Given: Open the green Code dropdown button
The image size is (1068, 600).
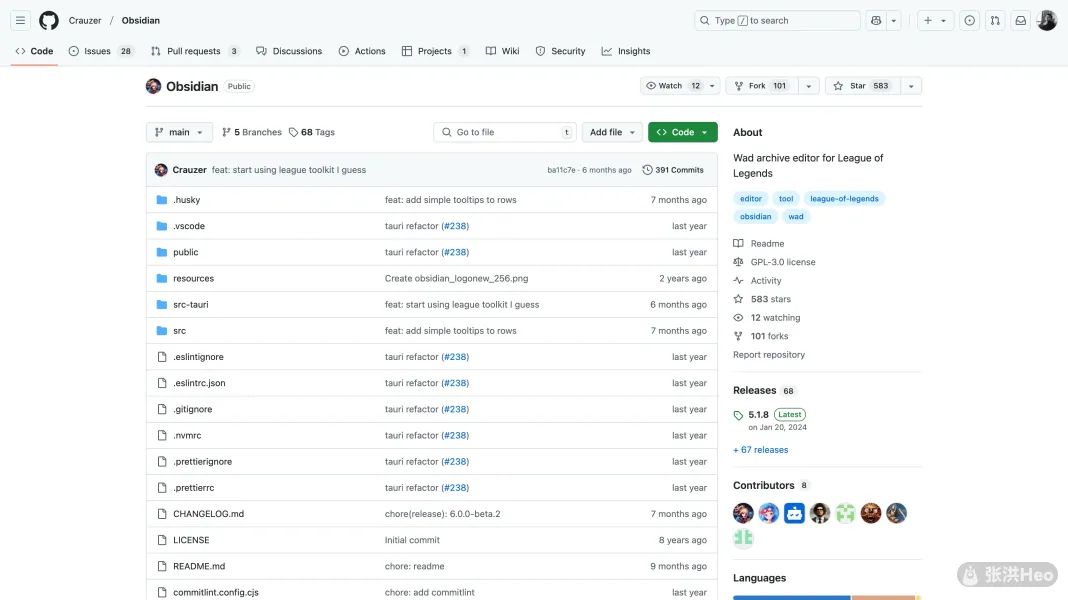Looking at the screenshot, I should click(682, 132).
